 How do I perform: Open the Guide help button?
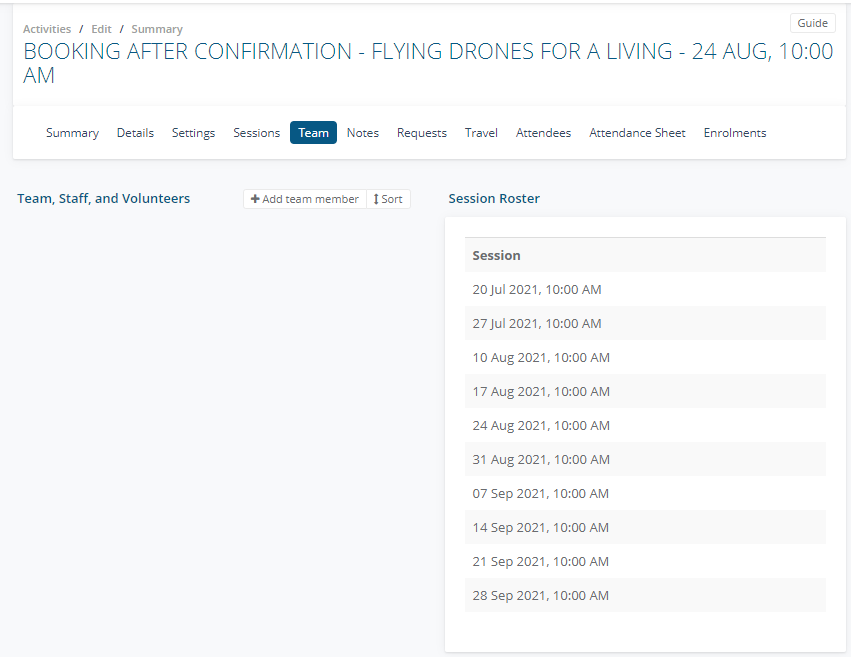812,23
